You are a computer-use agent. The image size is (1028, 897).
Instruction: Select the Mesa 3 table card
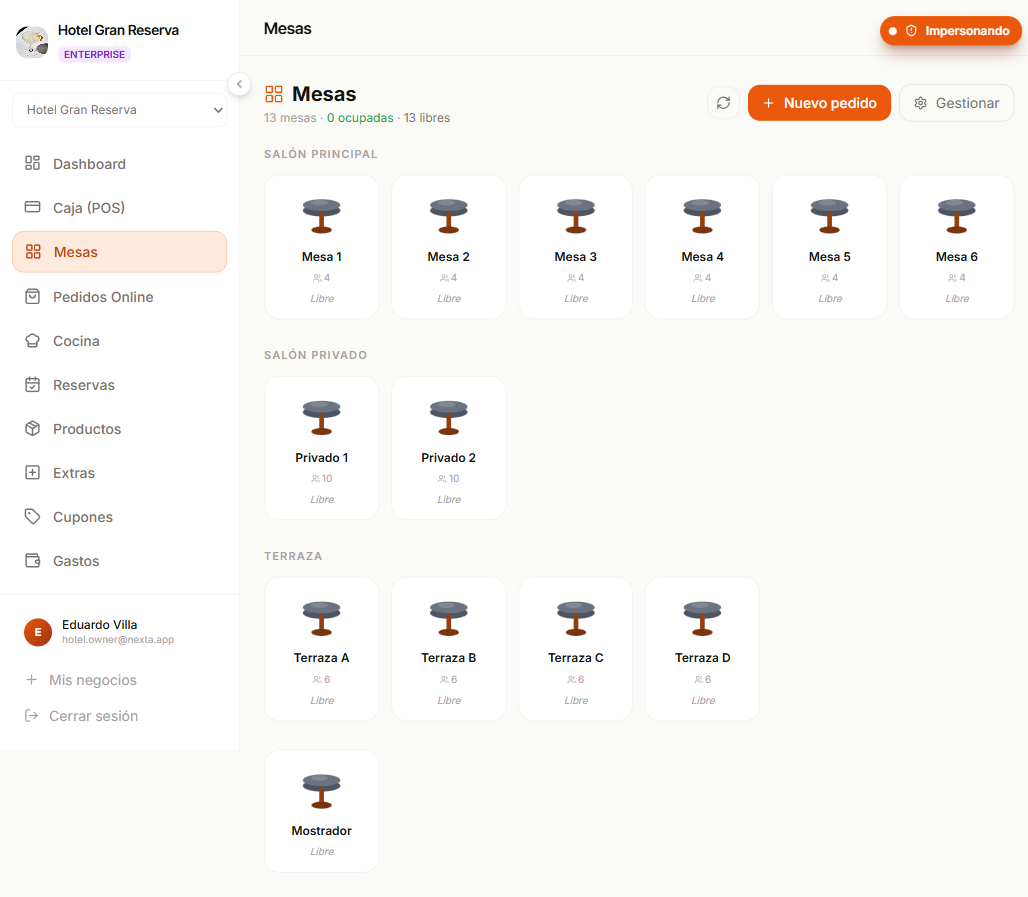click(x=576, y=247)
